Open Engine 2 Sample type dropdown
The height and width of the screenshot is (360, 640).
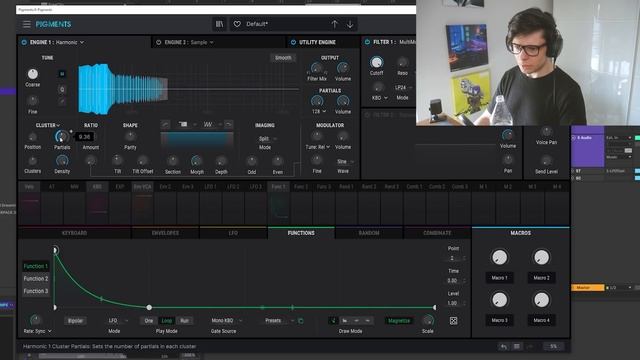point(202,42)
